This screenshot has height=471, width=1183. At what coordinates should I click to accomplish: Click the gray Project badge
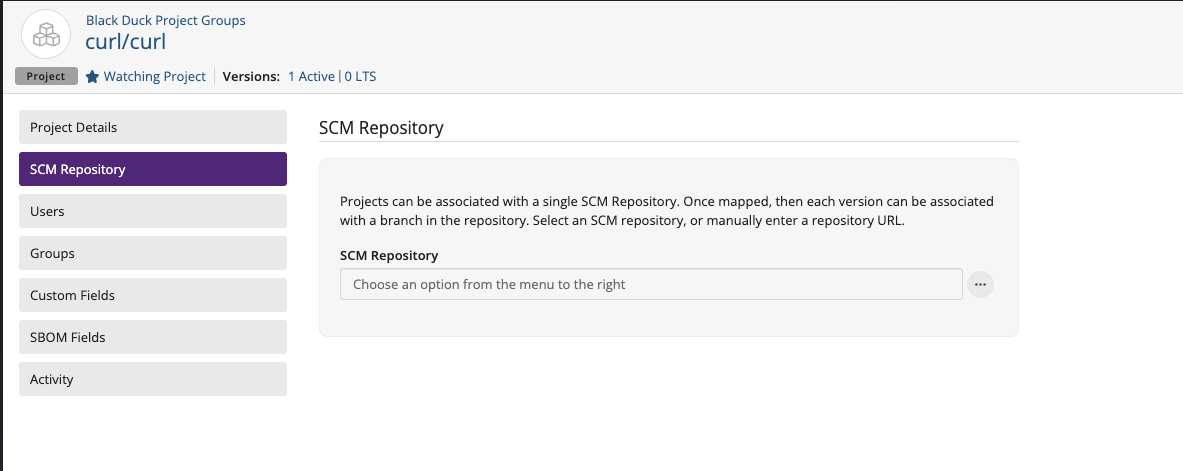46,76
